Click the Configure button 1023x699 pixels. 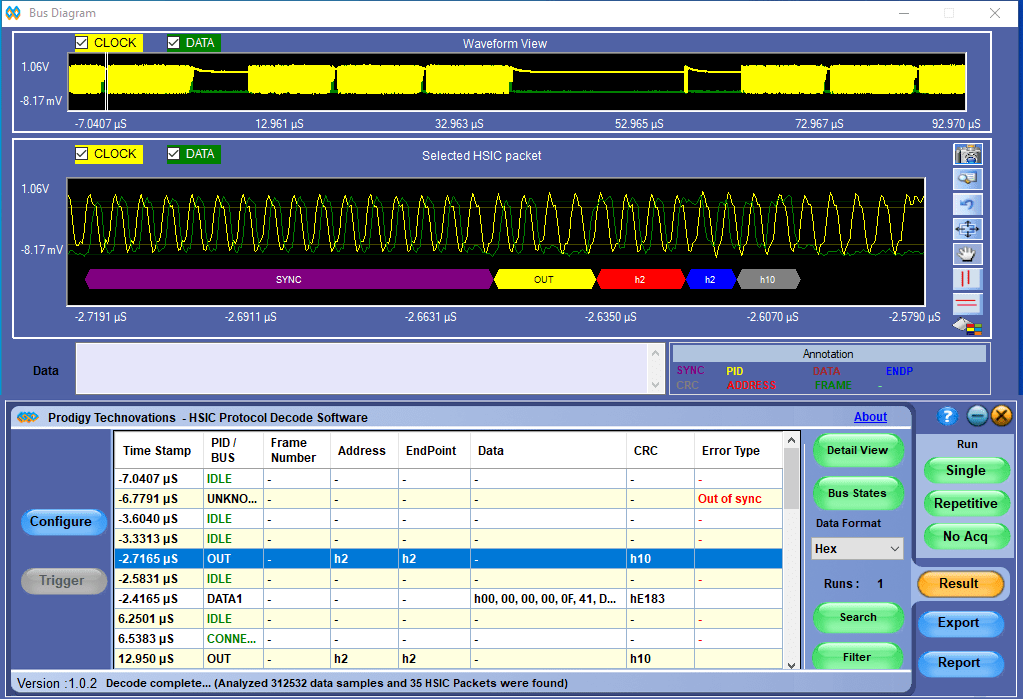click(x=60, y=522)
